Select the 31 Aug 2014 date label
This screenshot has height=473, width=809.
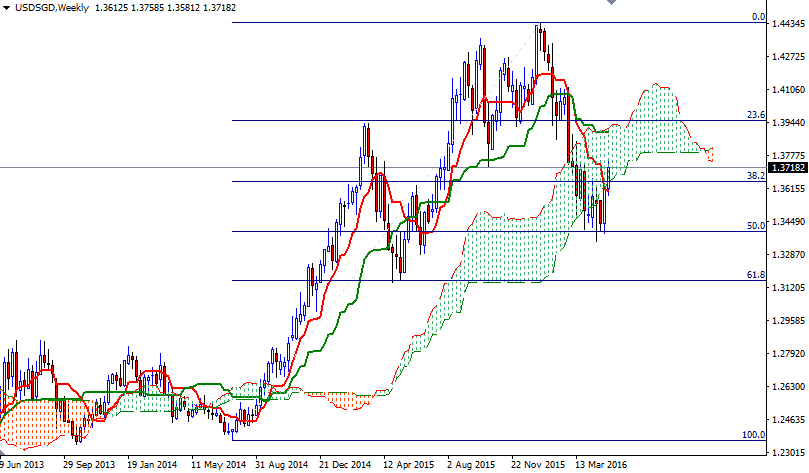click(x=279, y=465)
